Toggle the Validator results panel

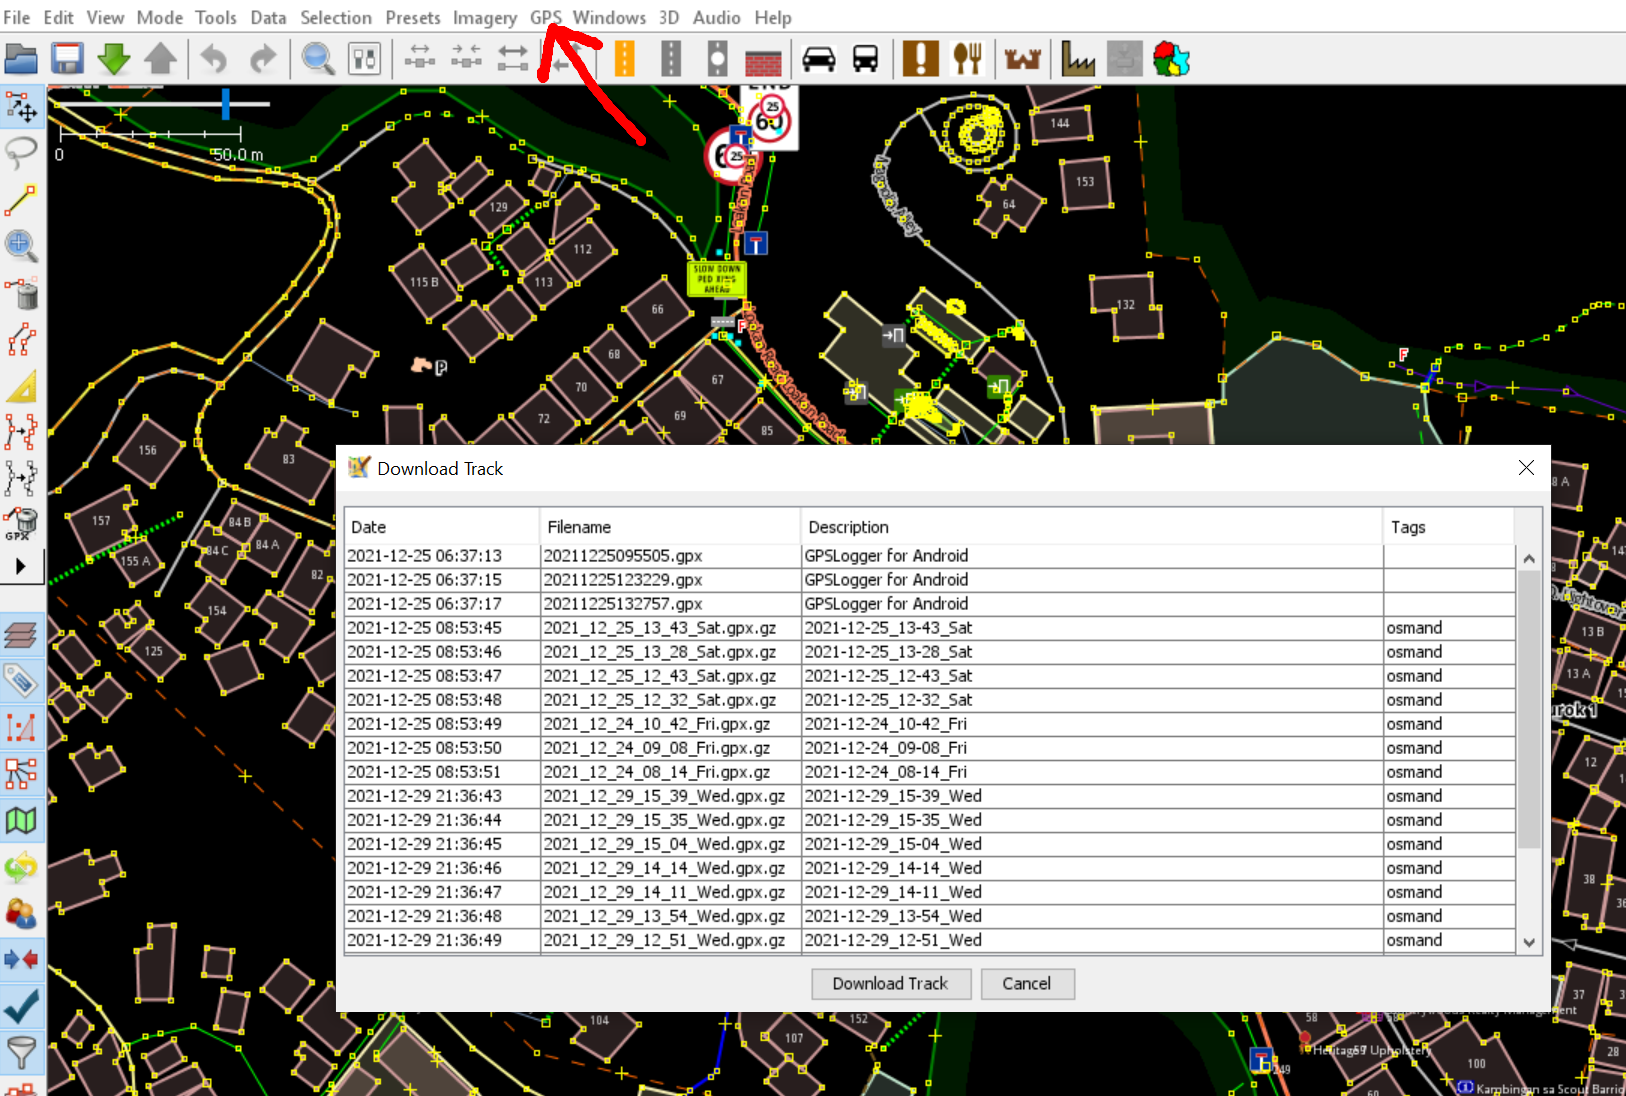[x=21, y=1005]
